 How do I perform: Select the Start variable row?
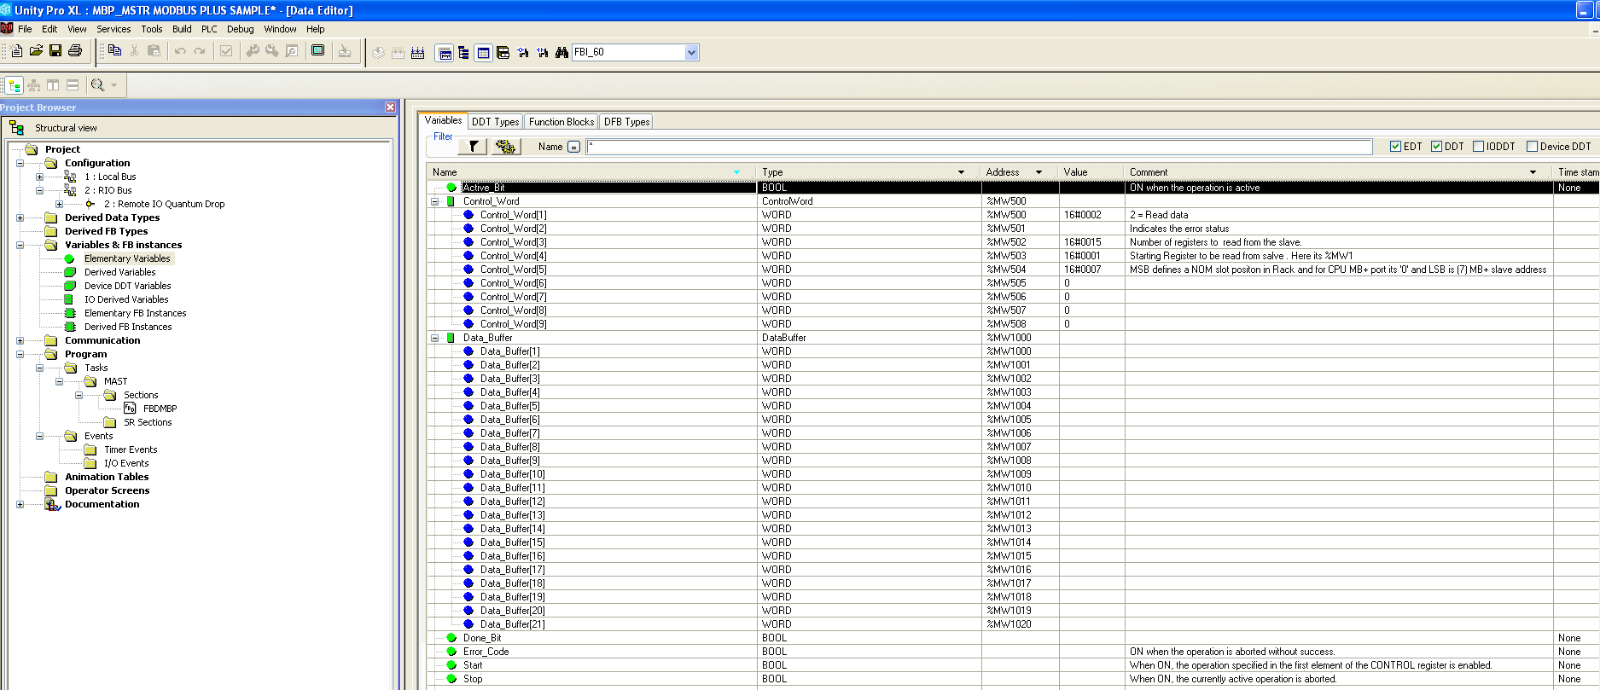(1013, 665)
